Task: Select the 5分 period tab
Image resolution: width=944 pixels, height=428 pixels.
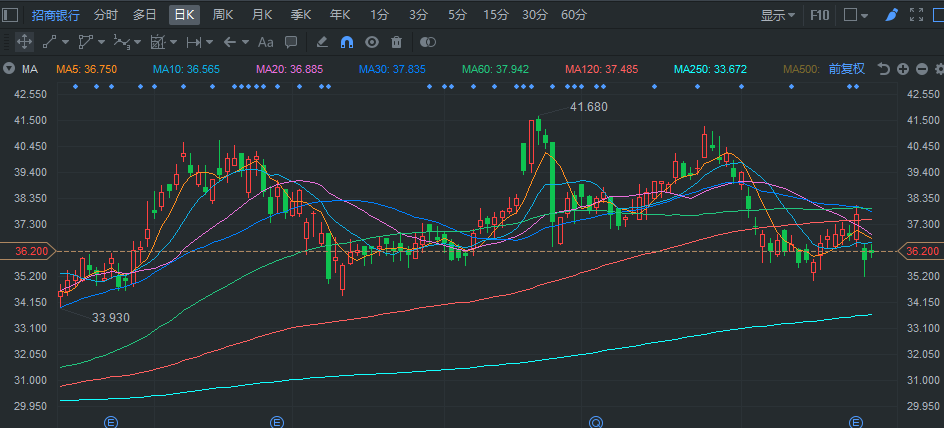Action: tap(457, 15)
